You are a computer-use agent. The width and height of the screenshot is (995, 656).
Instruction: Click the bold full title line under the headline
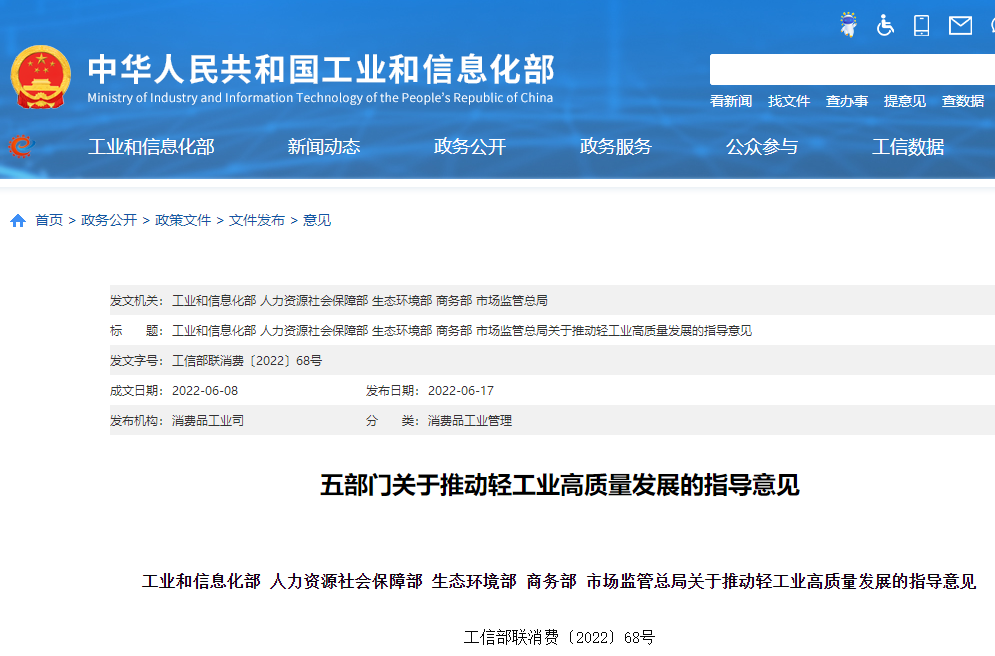(x=559, y=581)
